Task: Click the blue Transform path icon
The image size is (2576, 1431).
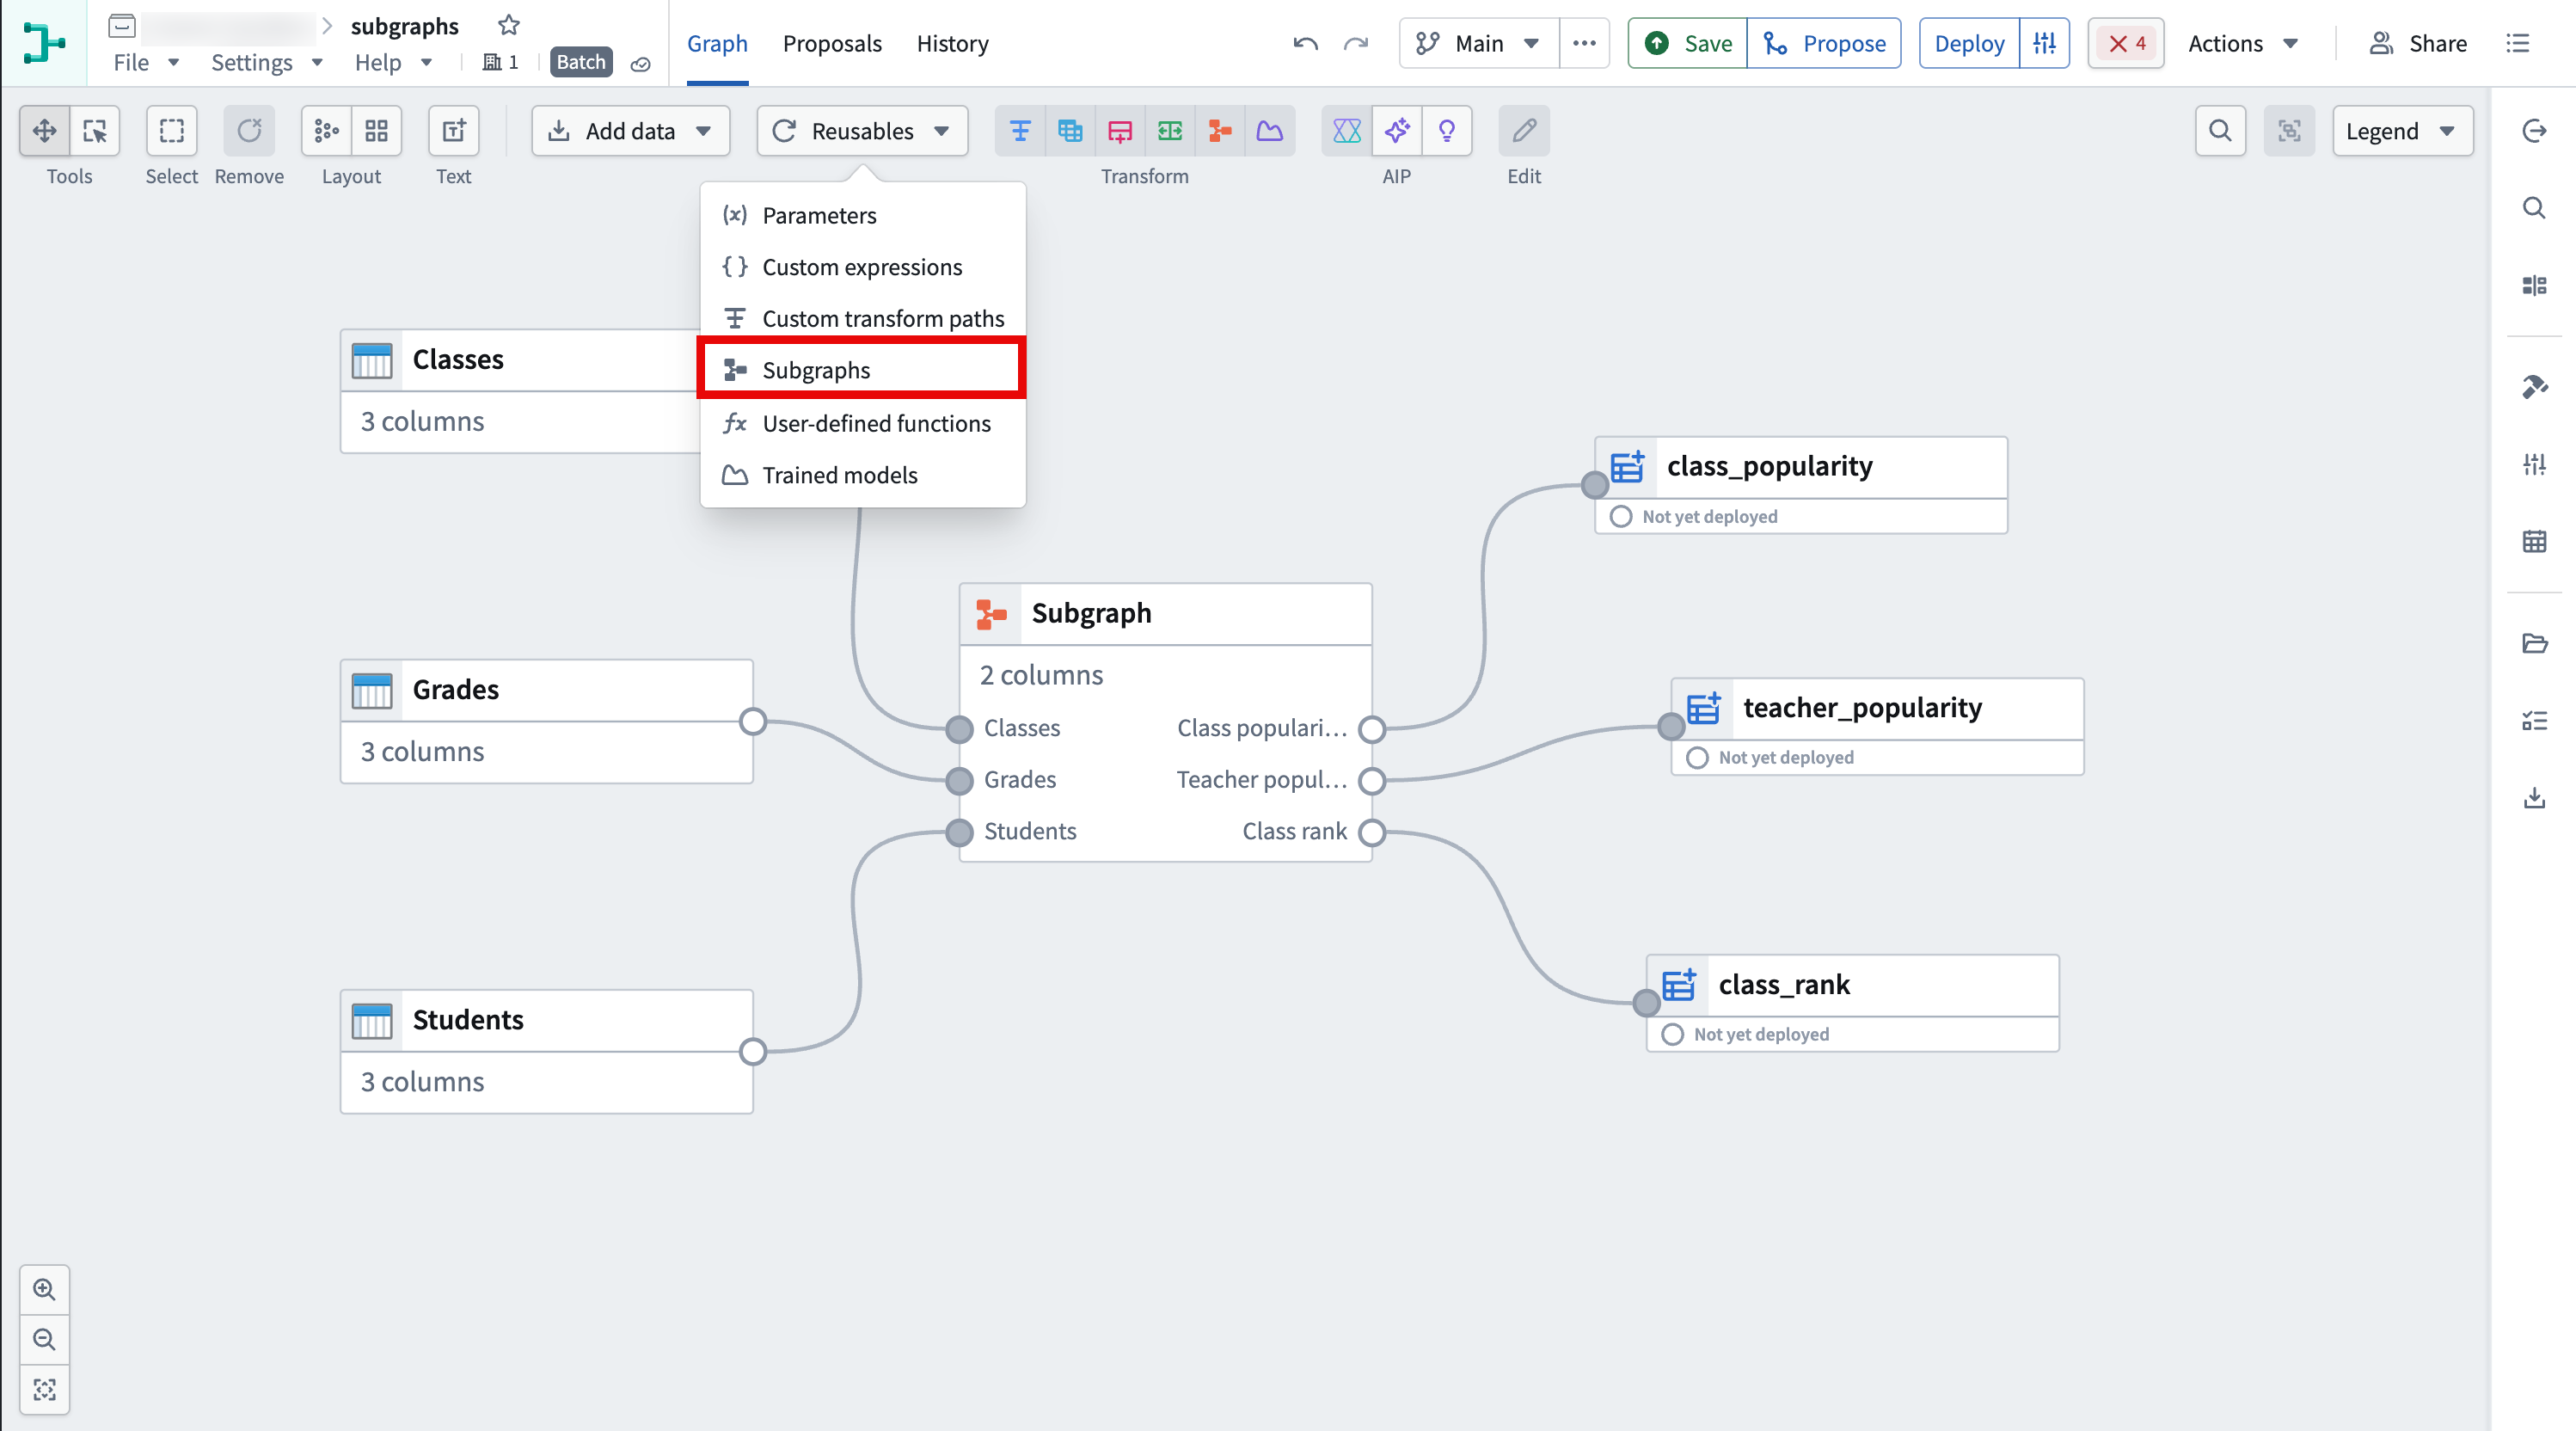Action: tap(1020, 131)
